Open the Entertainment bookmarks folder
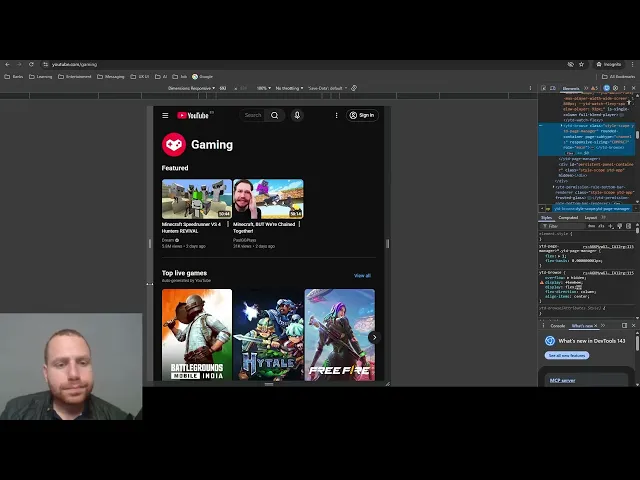This screenshot has height=480, width=640. click(74, 77)
